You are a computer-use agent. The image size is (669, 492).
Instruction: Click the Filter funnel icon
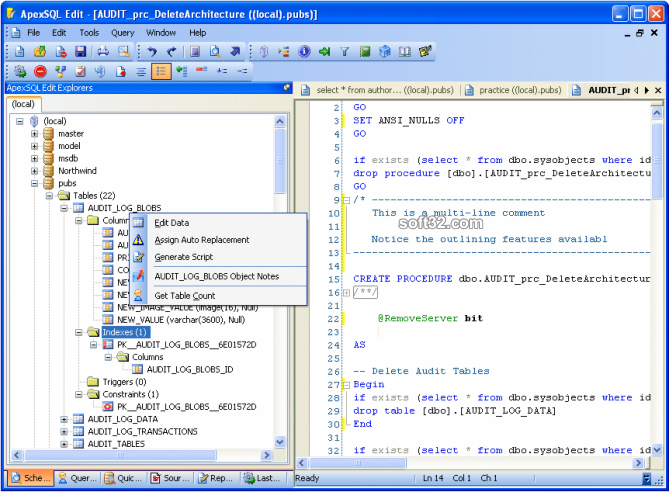[x=345, y=52]
